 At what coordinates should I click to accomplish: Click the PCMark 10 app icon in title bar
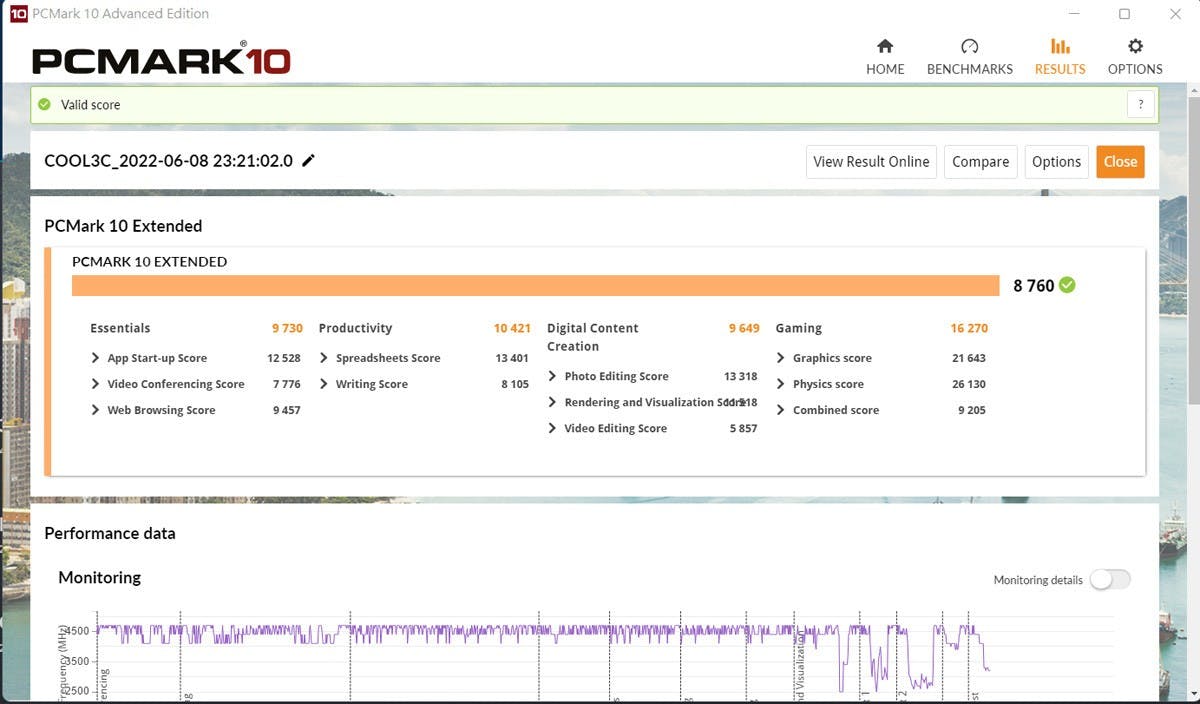click(18, 14)
